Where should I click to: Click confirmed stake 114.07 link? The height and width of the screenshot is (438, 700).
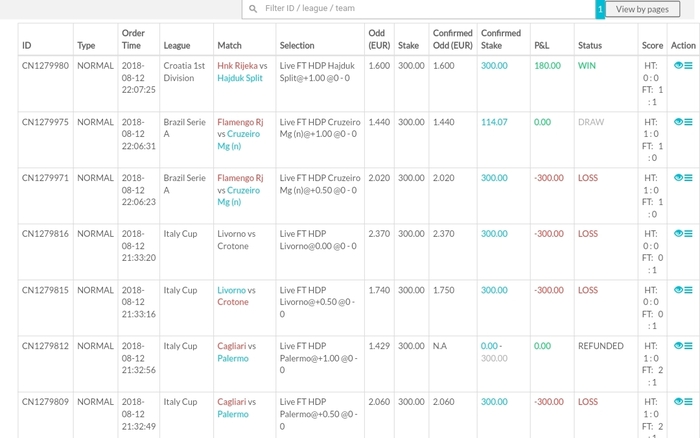point(494,122)
